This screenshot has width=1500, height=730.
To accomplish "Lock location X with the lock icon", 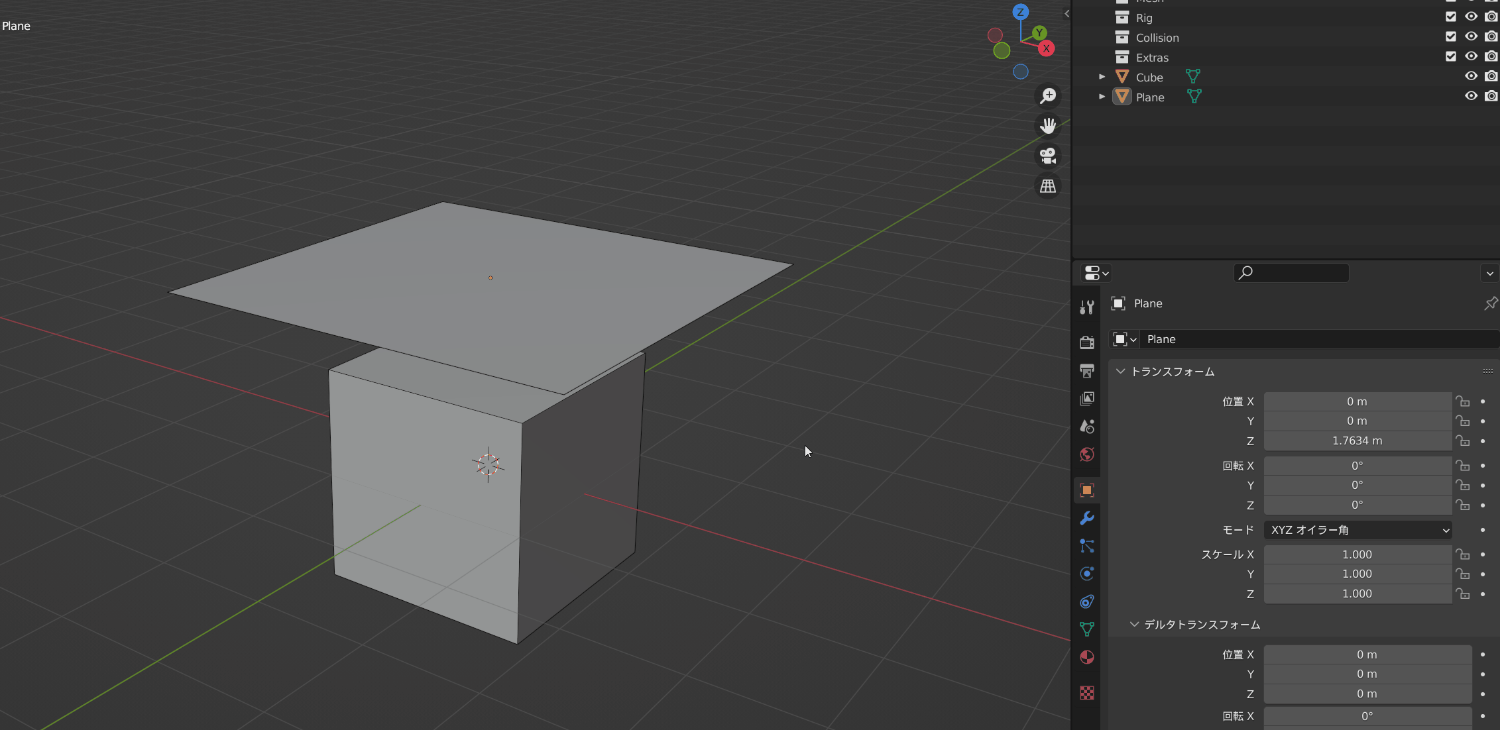I will pyautogui.click(x=1463, y=401).
